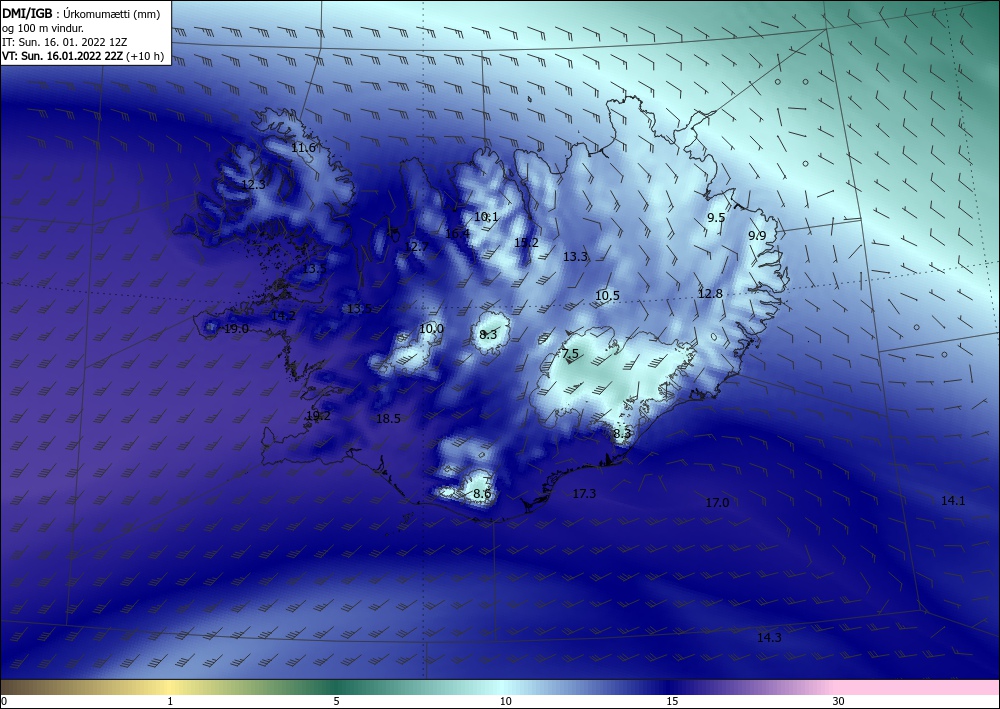The width and height of the screenshot is (1000, 709).
Task: Click the initial time 'IT: Sun. 16. 01. 2022 12Z'
Action: [x=64, y=42]
